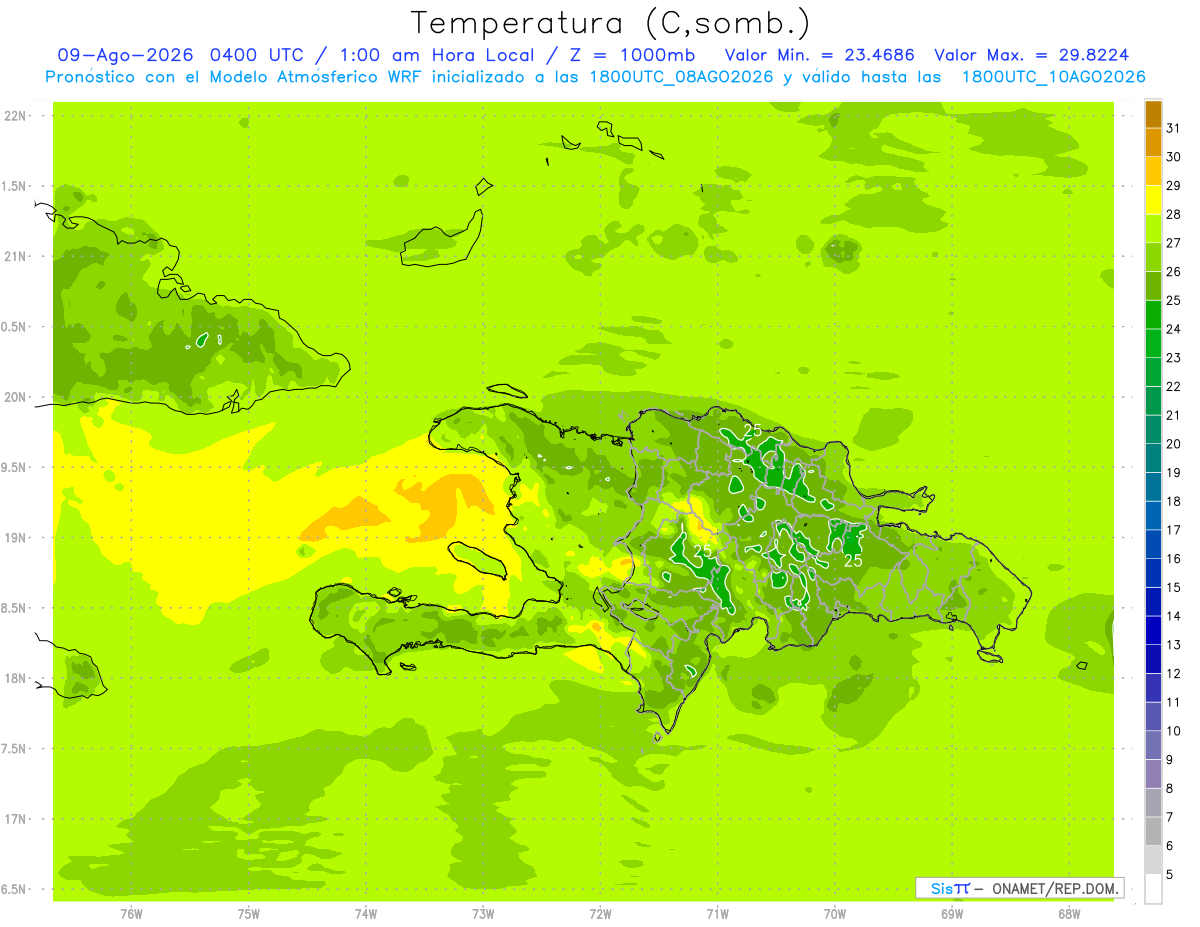Image resolution: width=1200 pixels, height=927 pixels.
Task: Click the gold color bar segment between 29 and 30
Action: tap(1153, 171)
